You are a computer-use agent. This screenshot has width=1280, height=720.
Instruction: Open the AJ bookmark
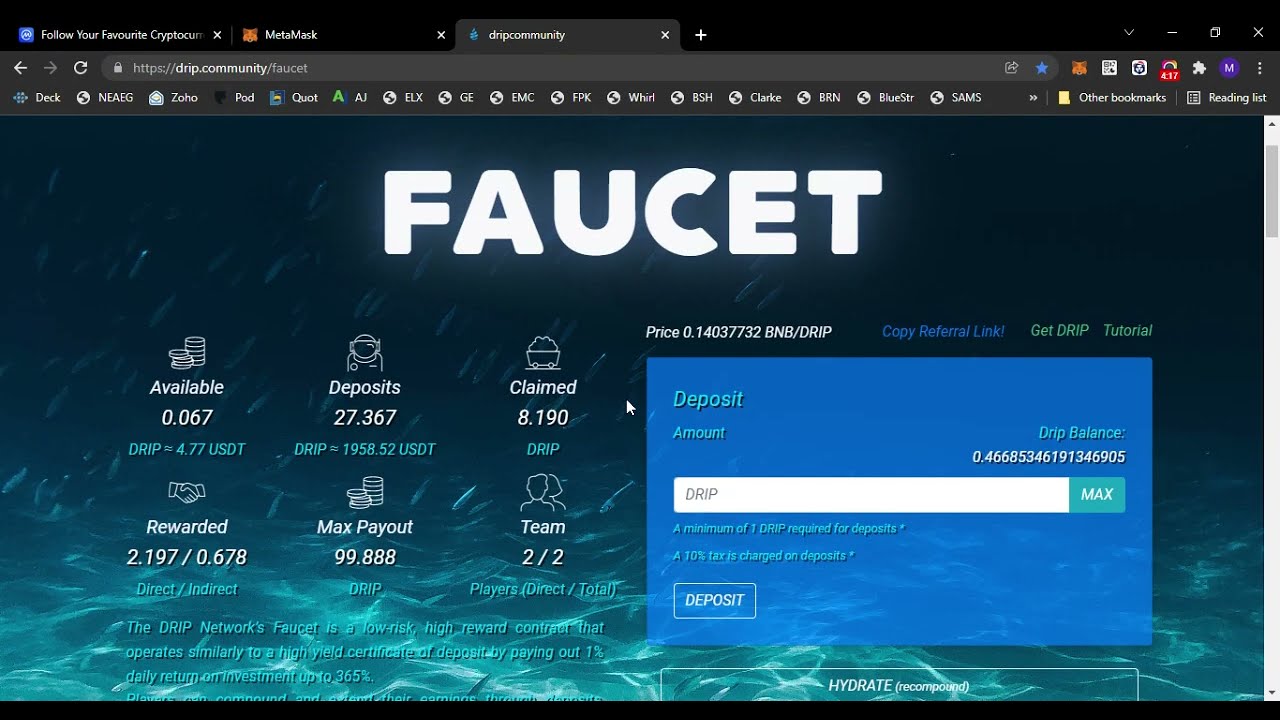coord(350,98)
